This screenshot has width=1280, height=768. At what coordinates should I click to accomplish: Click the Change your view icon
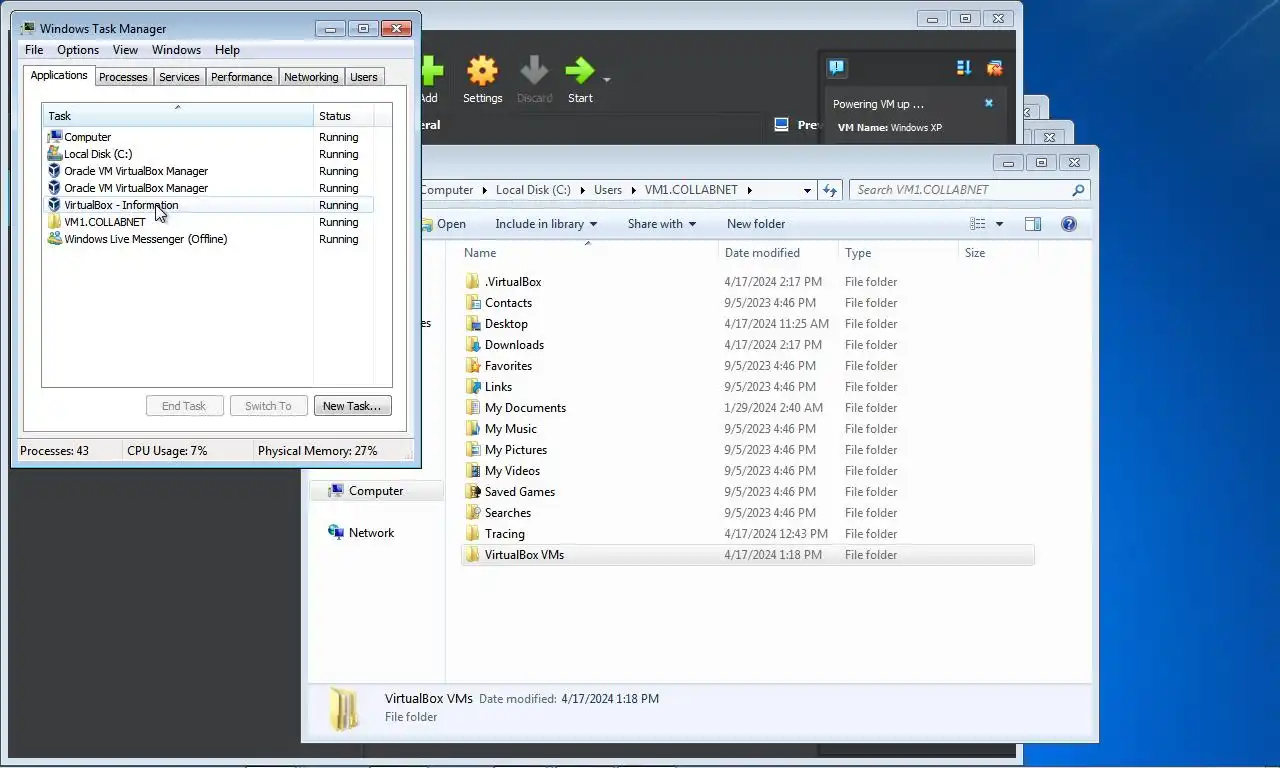(x=978, y=224)
